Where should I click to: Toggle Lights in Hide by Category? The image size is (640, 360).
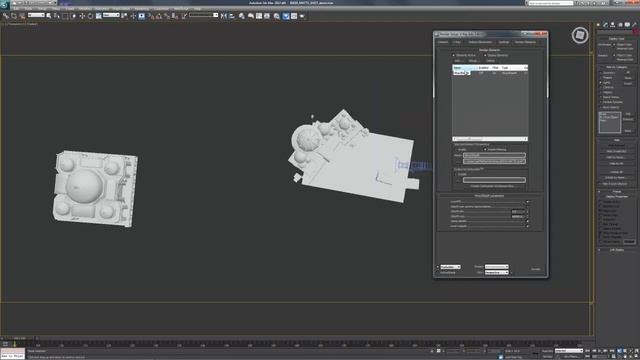(x=601, y=82)
